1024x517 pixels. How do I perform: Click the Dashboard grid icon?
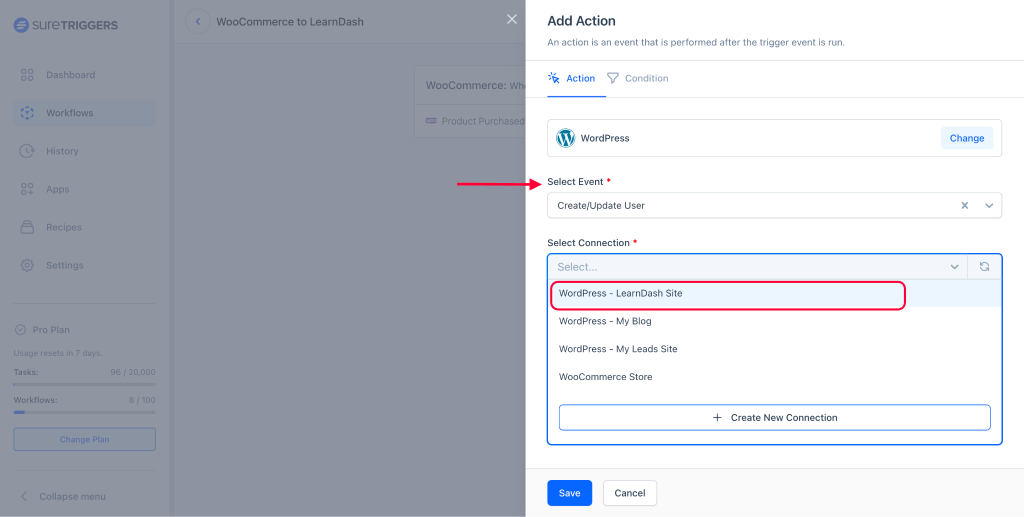tap(27, 75)
